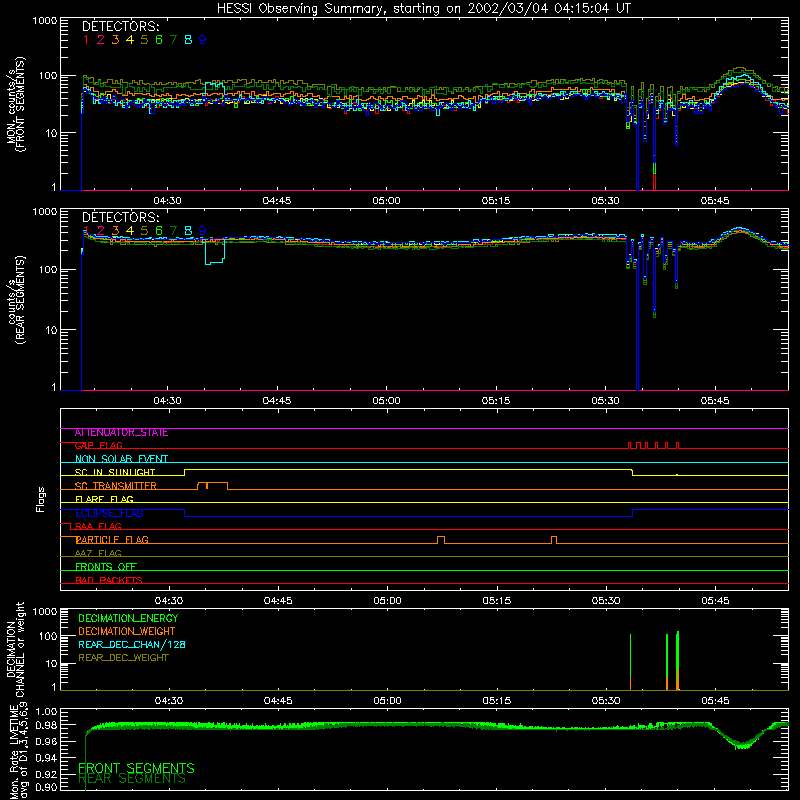
Task: Select red detector 1 in front segments legend
Action: [x=86, y=40]
